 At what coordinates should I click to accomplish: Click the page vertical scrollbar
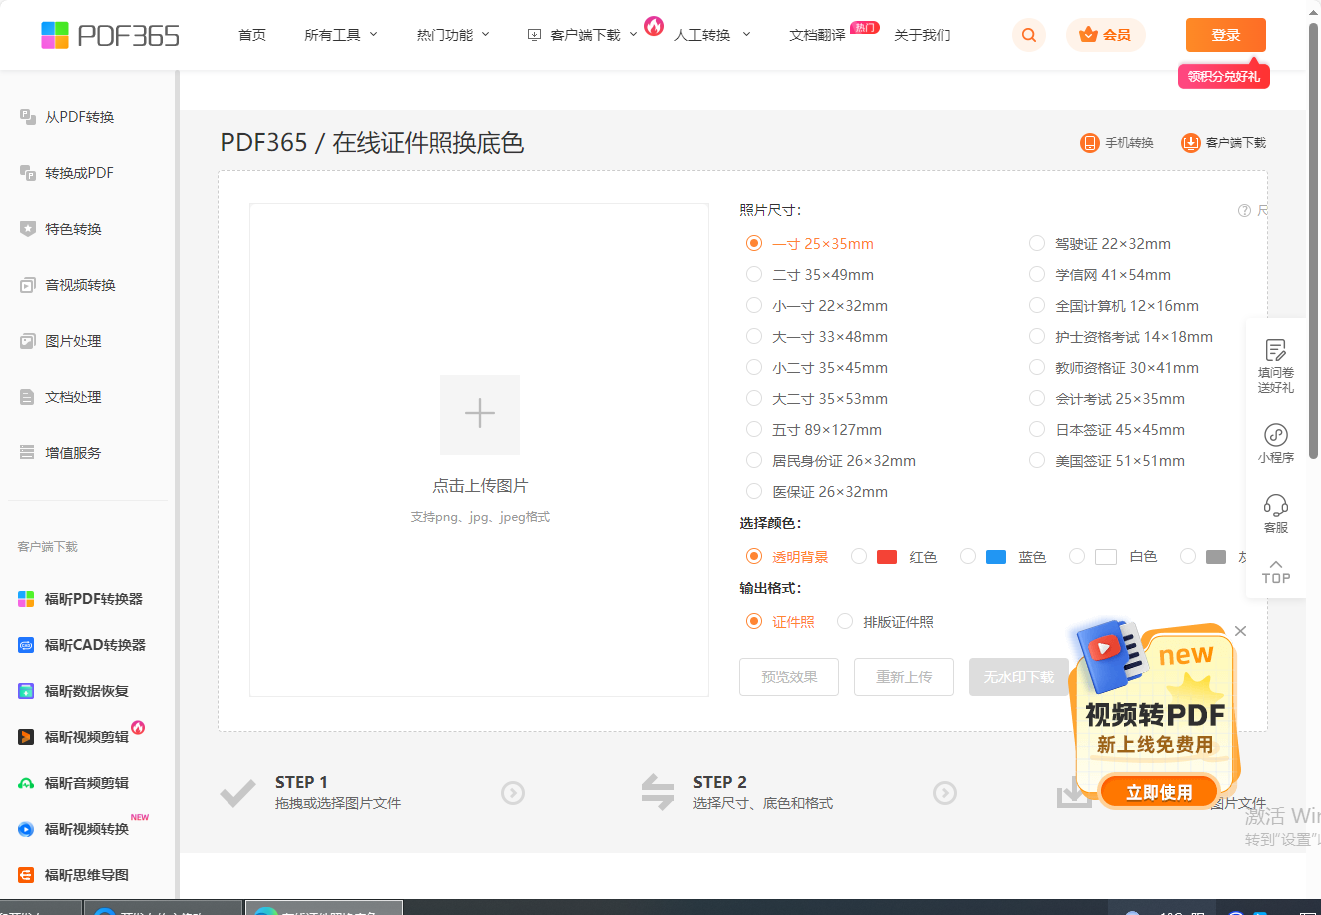click(x=1313, y=240)
